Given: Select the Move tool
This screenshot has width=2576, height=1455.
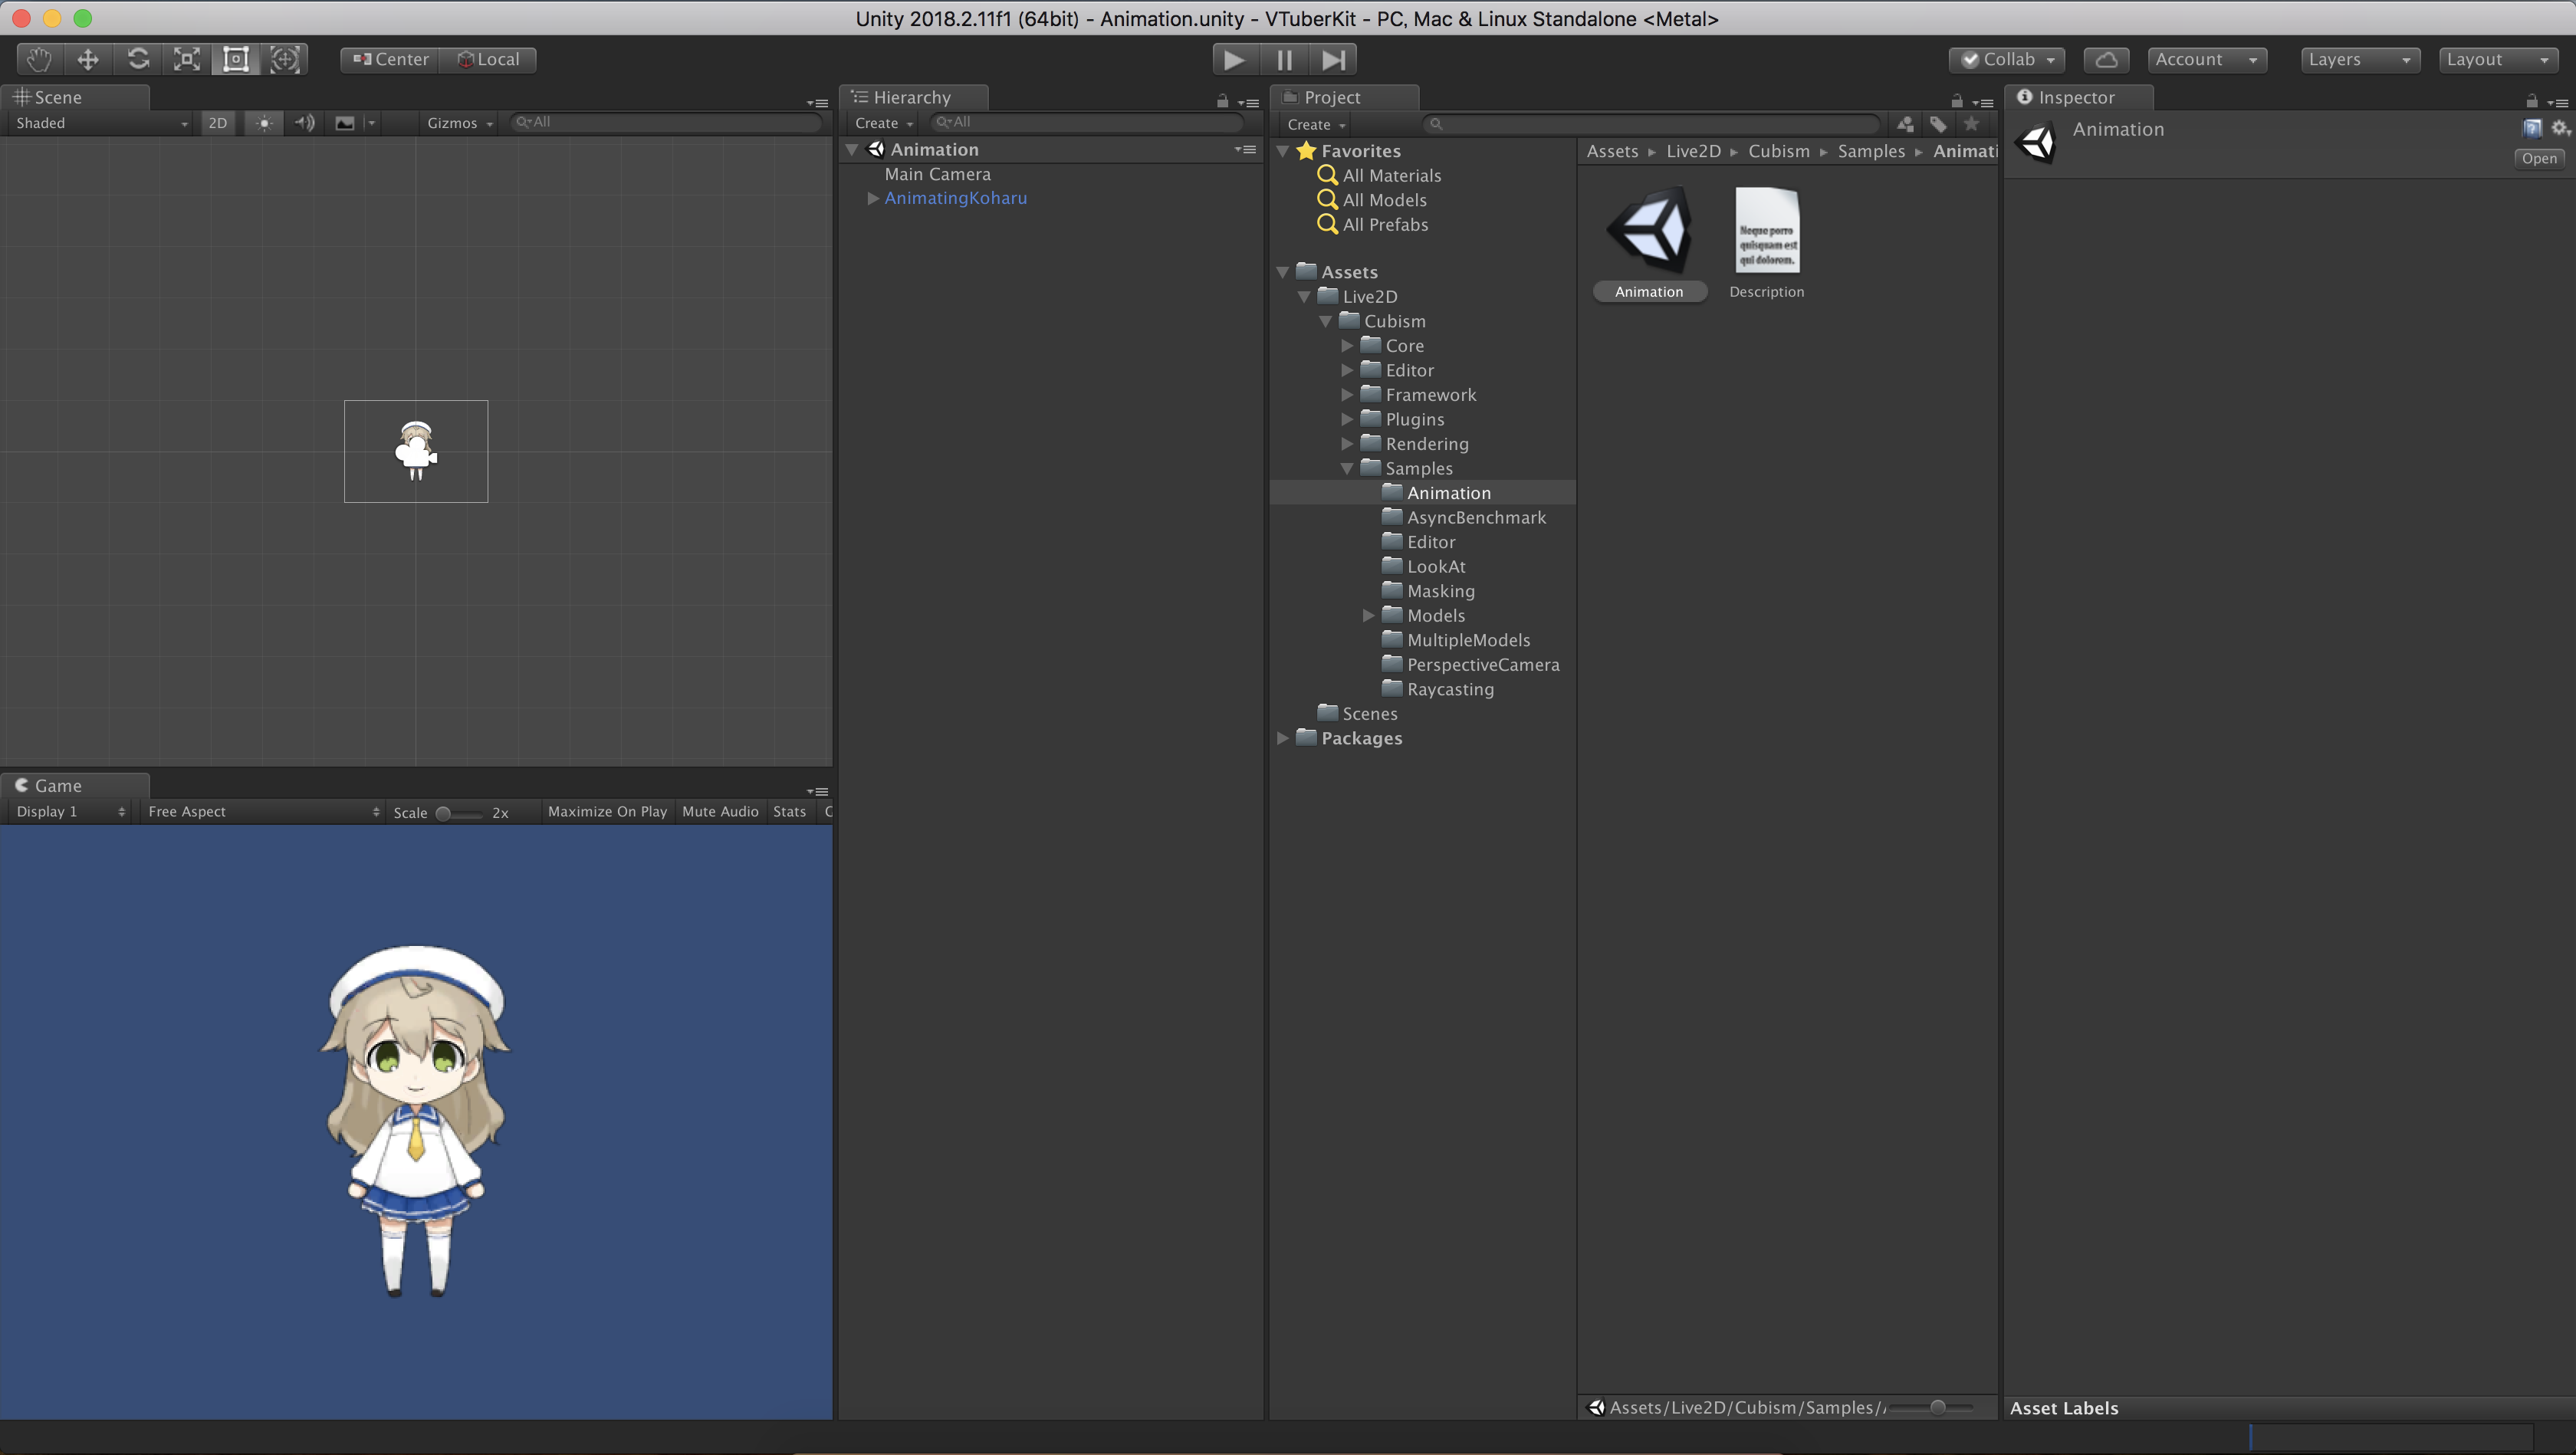Looking at the screenshot, I should (x=88, y=59).
